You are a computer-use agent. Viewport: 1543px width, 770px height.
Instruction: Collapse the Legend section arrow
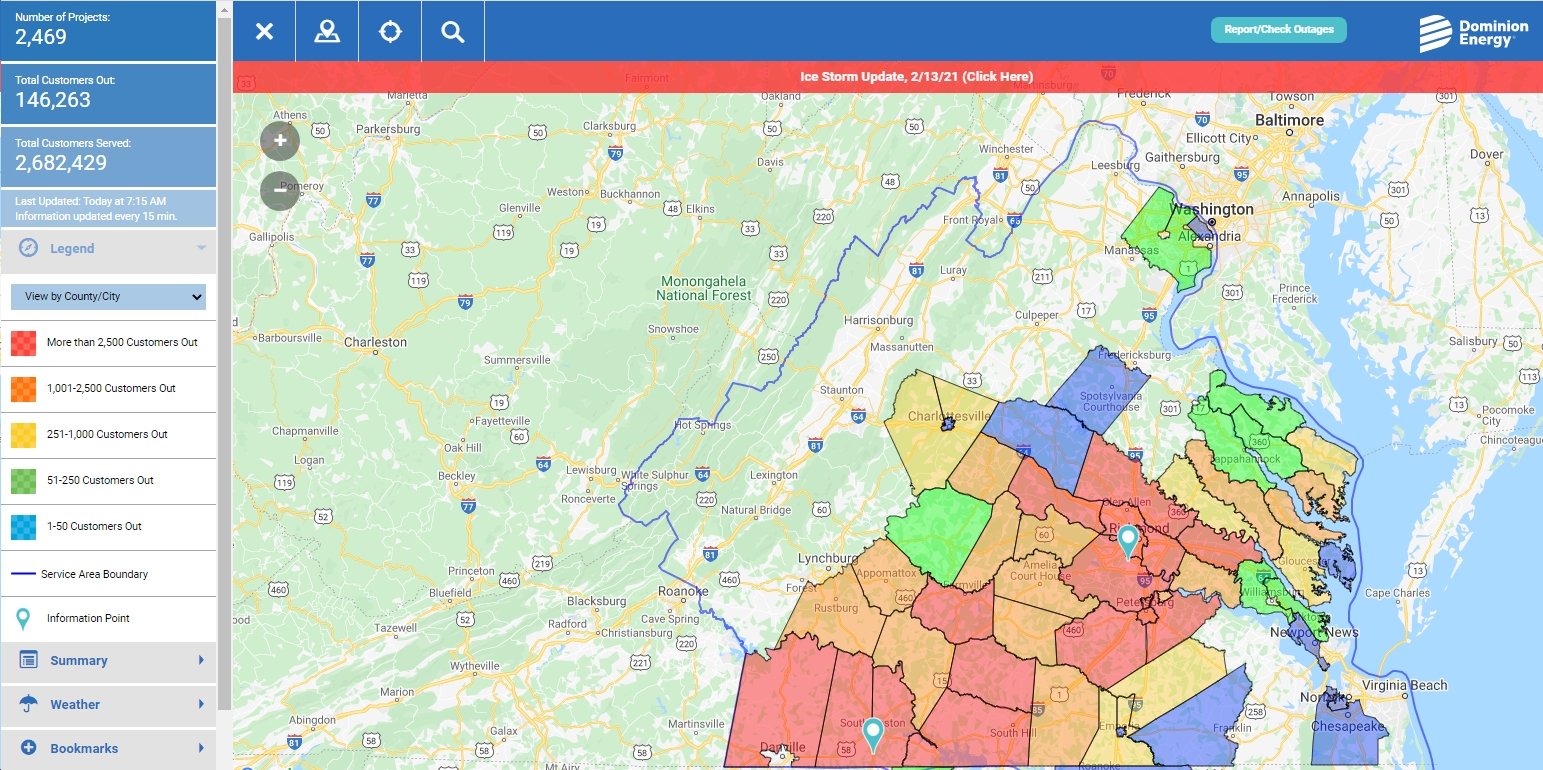(x=201, y=248)
